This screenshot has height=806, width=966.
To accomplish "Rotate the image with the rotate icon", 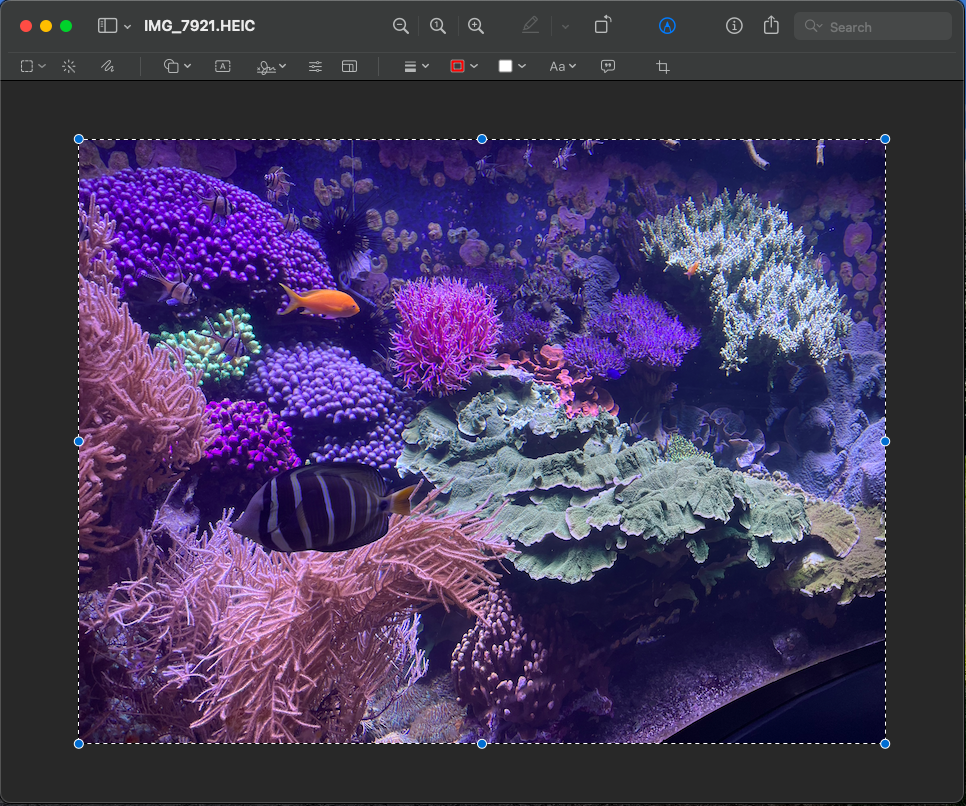I will 602,26.
